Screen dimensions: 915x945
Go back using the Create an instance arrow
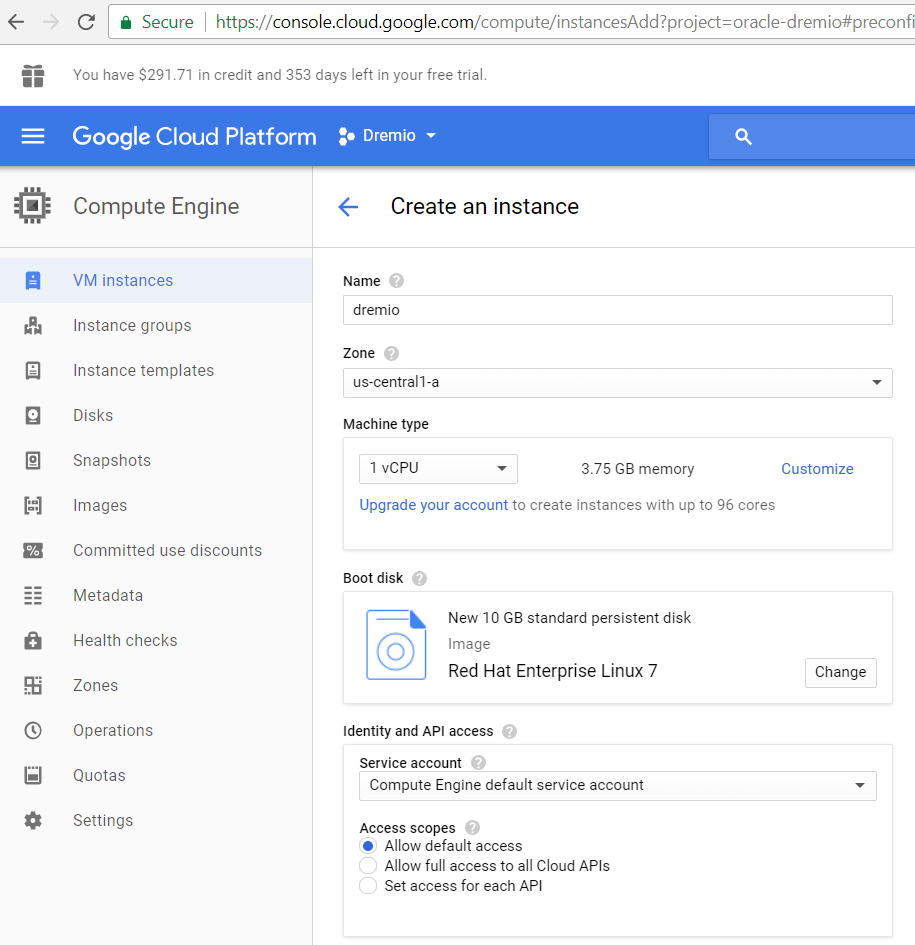click(x=348, y=207)
